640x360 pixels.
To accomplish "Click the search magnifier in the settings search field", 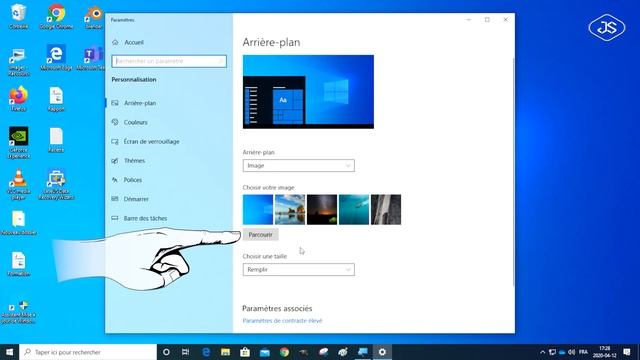I will pos(221,61).
